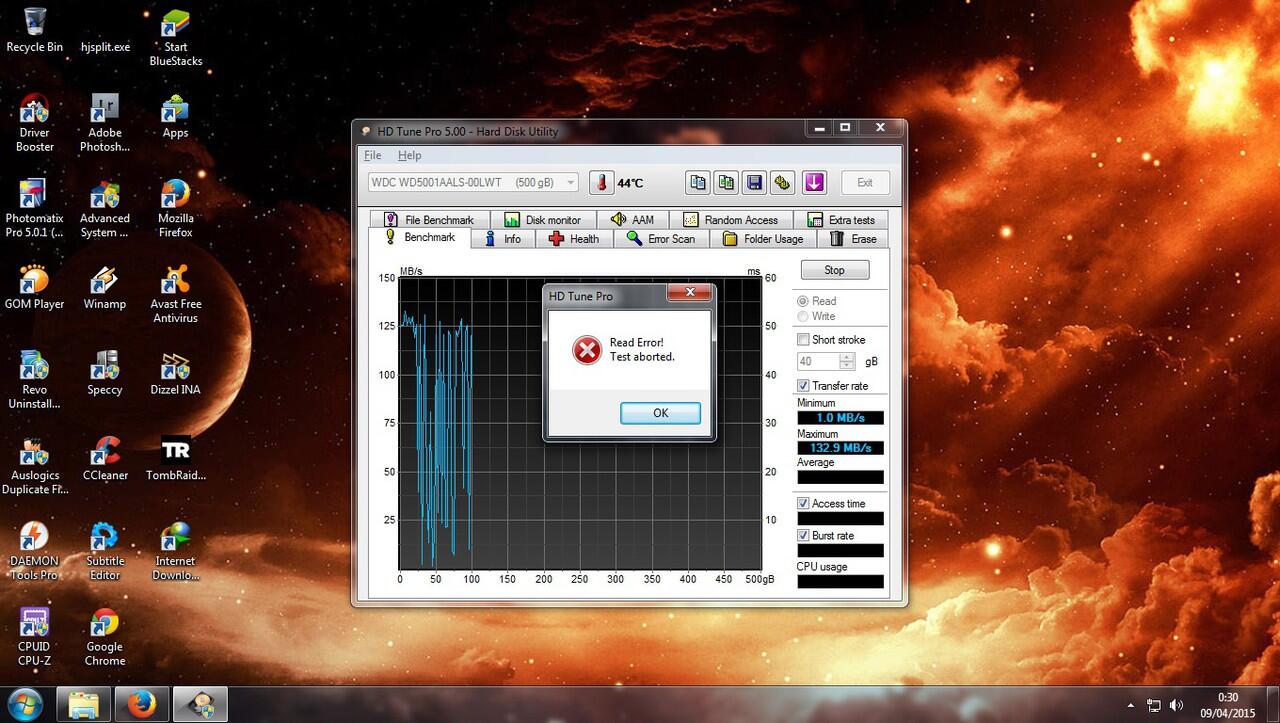1280x723 pixels.
Task: Open Firefox from the taskbar
Action: tap(142, 705)
